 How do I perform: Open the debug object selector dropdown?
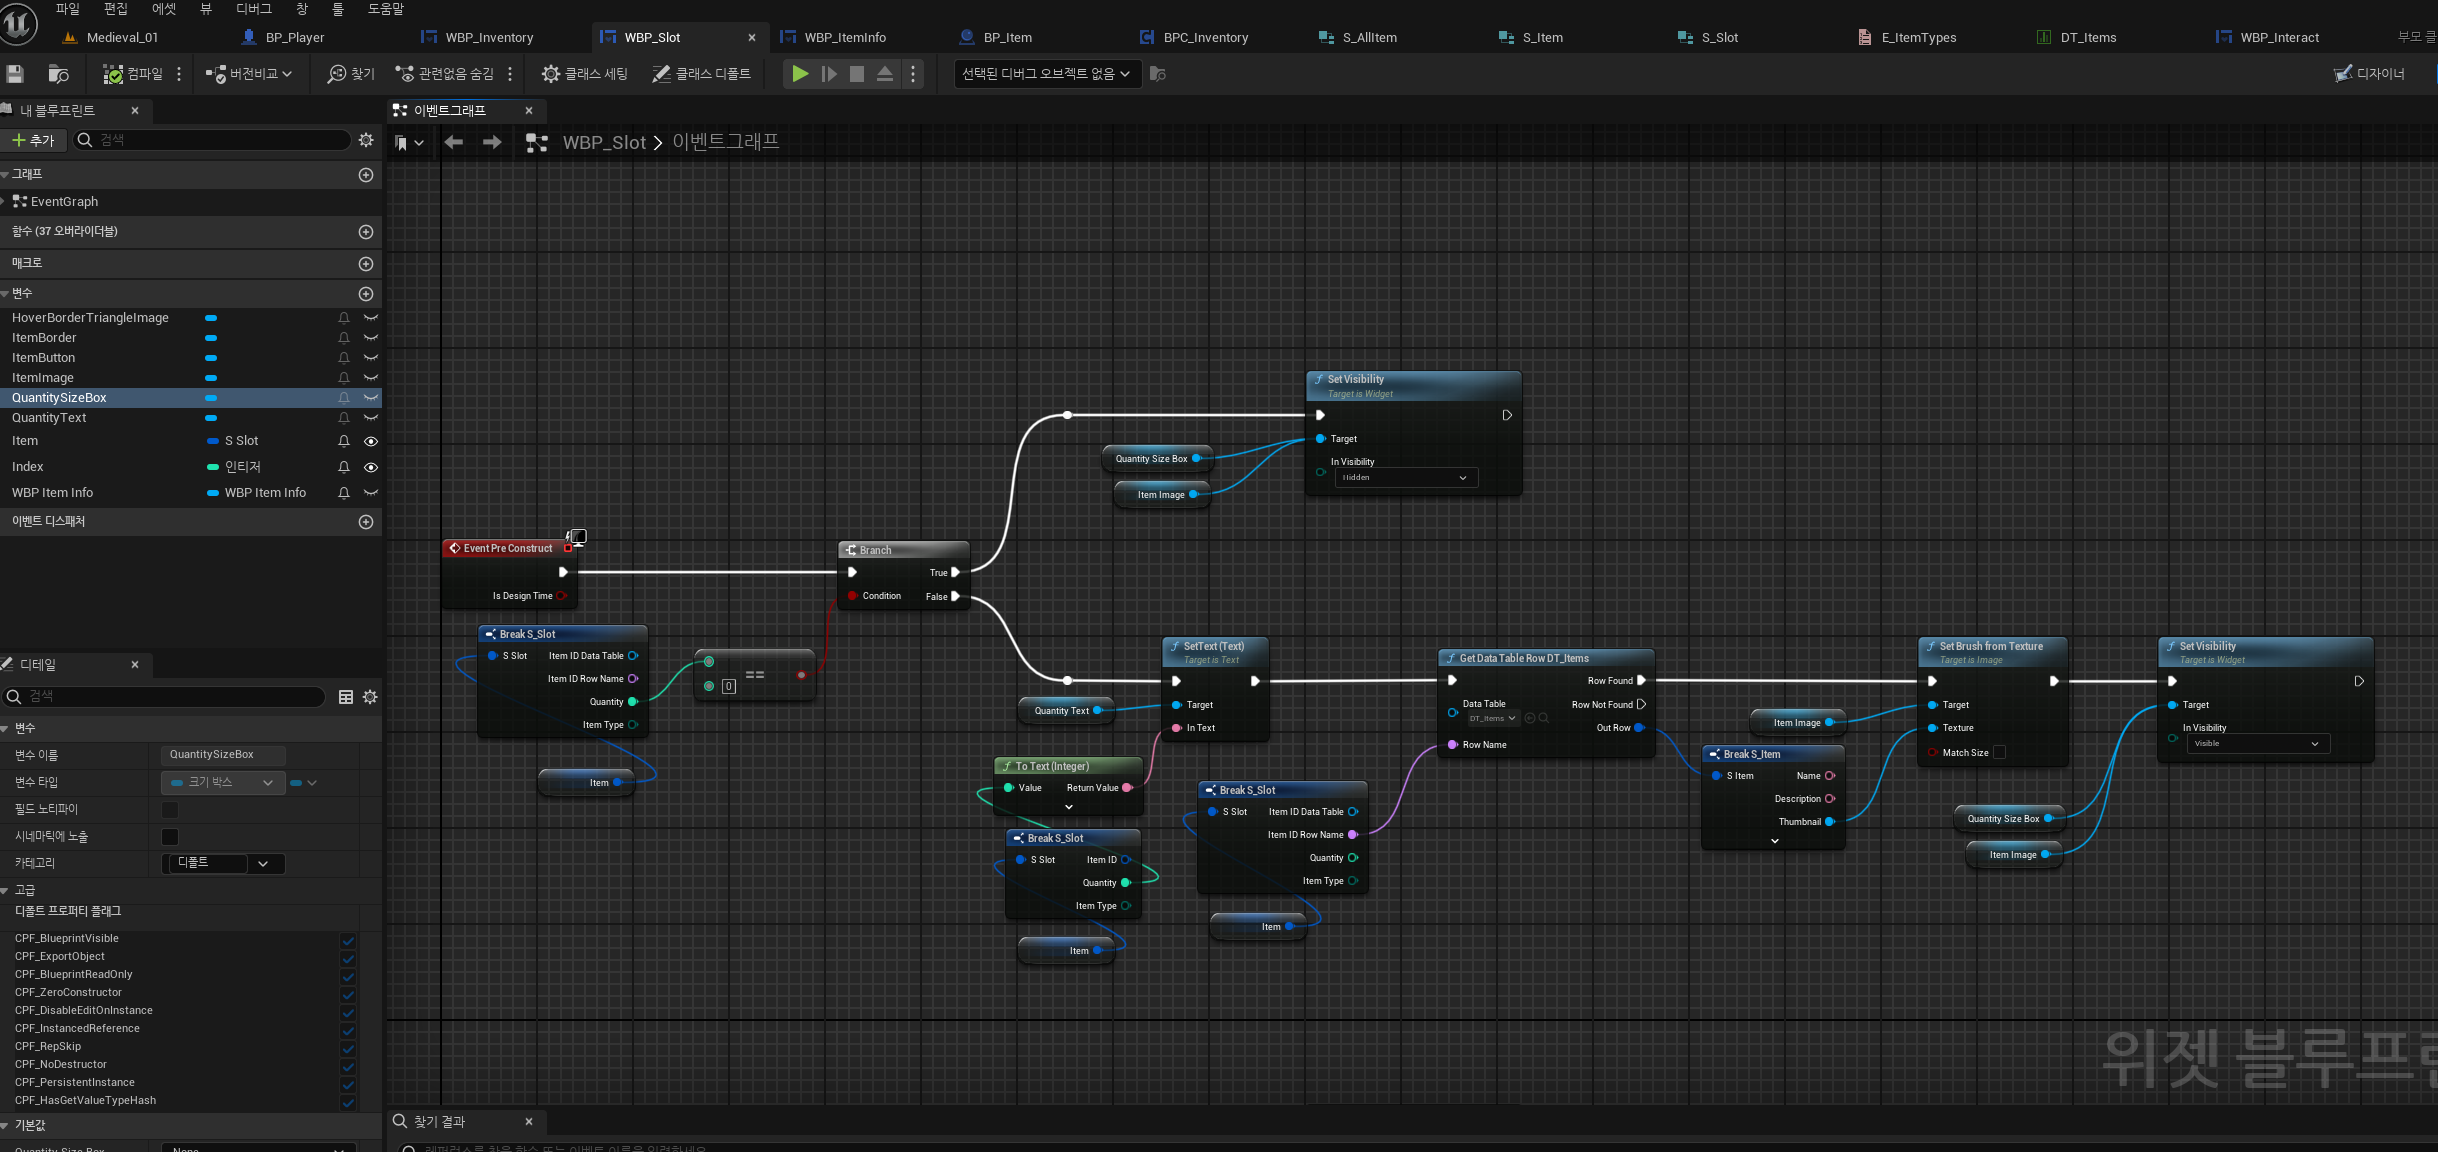1047,74
